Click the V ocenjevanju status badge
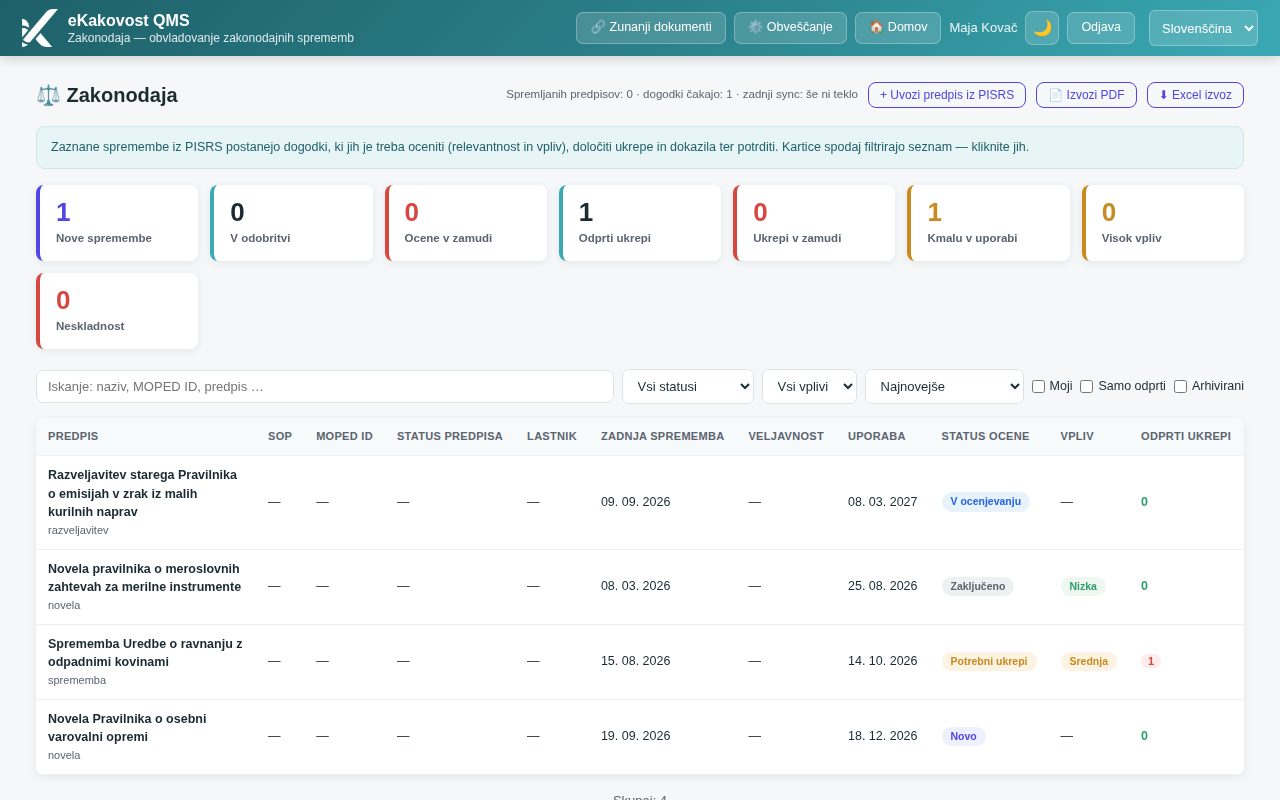1280x800 pixels. tap(985, 502)
